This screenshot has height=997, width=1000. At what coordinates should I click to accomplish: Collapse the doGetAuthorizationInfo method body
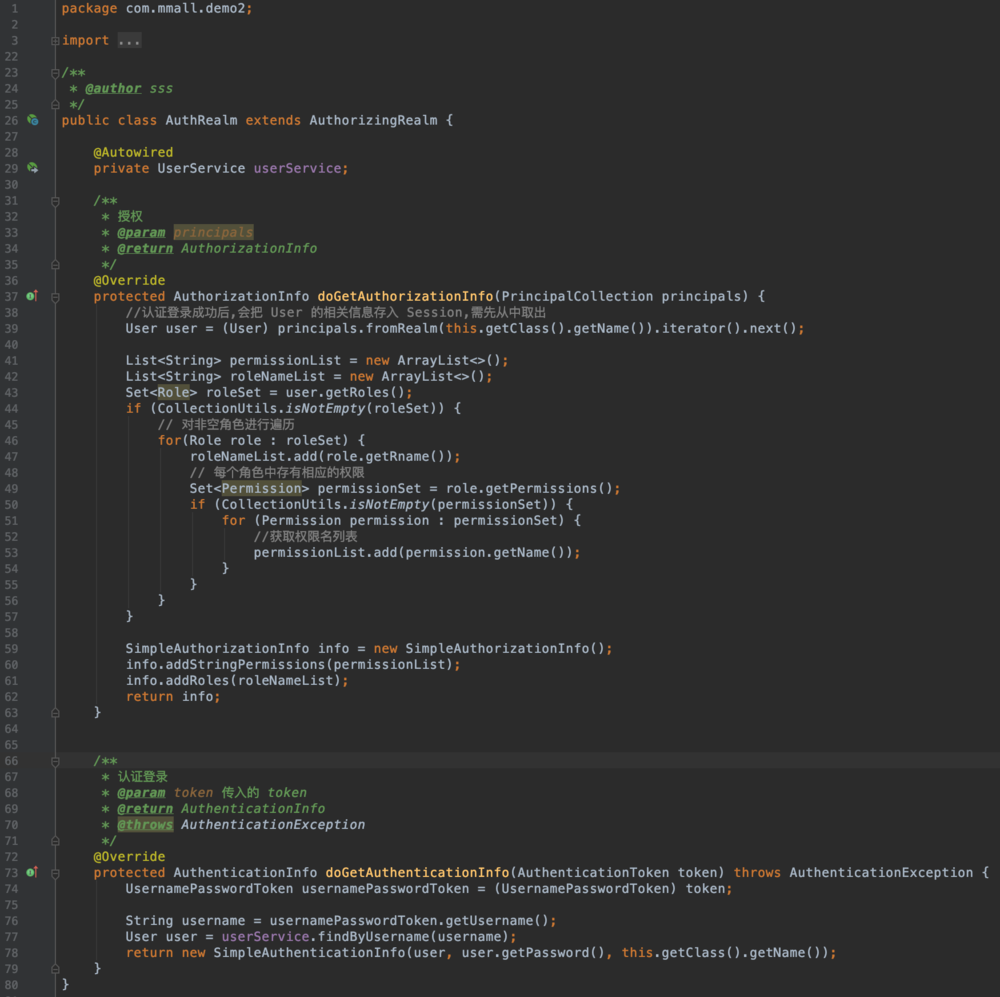pos(55,297)
